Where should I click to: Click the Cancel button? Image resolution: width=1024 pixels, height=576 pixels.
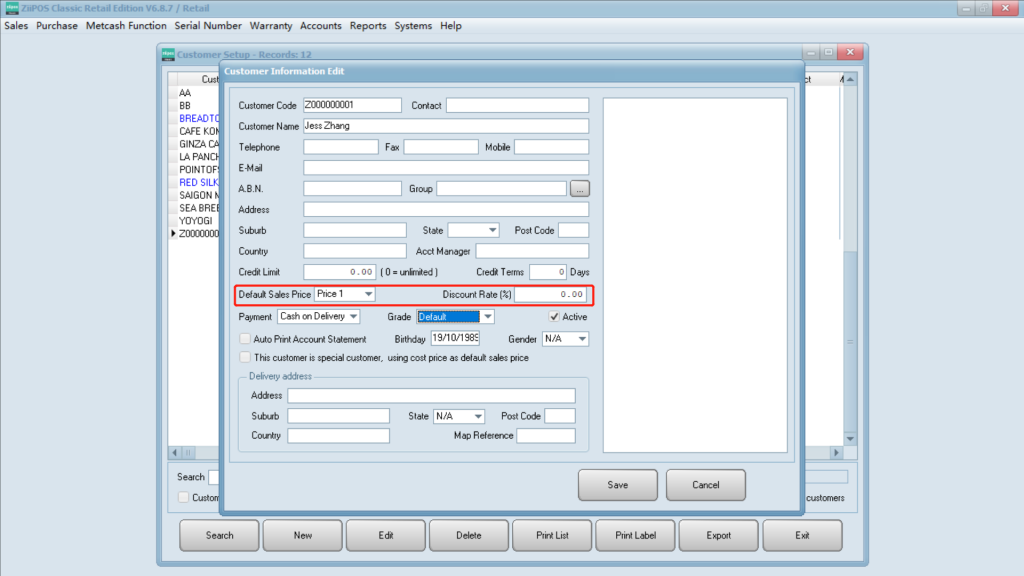point(705,485)
